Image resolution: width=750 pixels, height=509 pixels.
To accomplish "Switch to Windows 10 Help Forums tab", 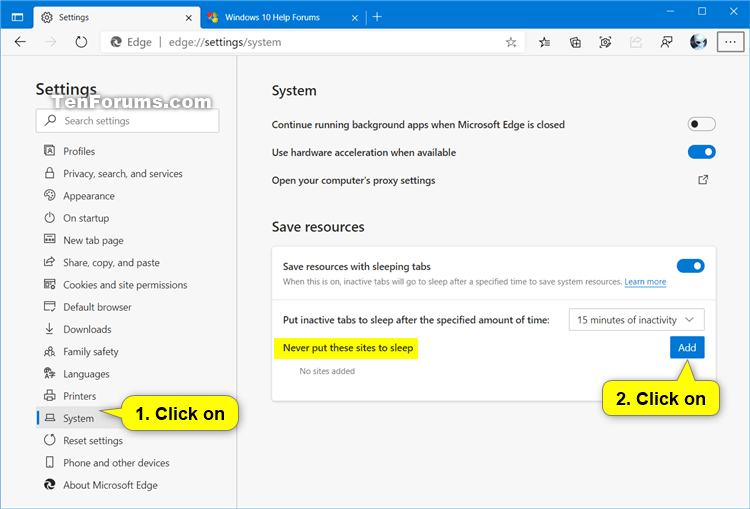I will coord(283,17).
